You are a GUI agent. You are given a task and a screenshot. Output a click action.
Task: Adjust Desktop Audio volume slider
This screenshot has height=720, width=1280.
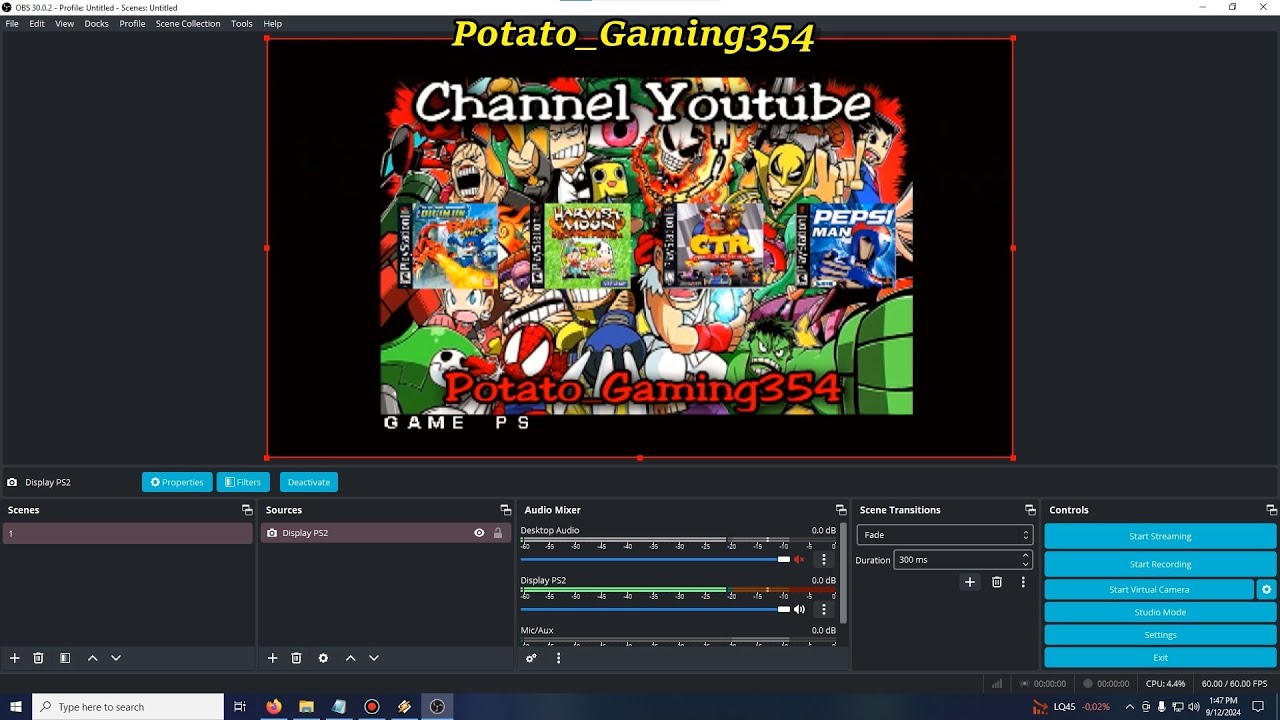(x=655, y=559)
